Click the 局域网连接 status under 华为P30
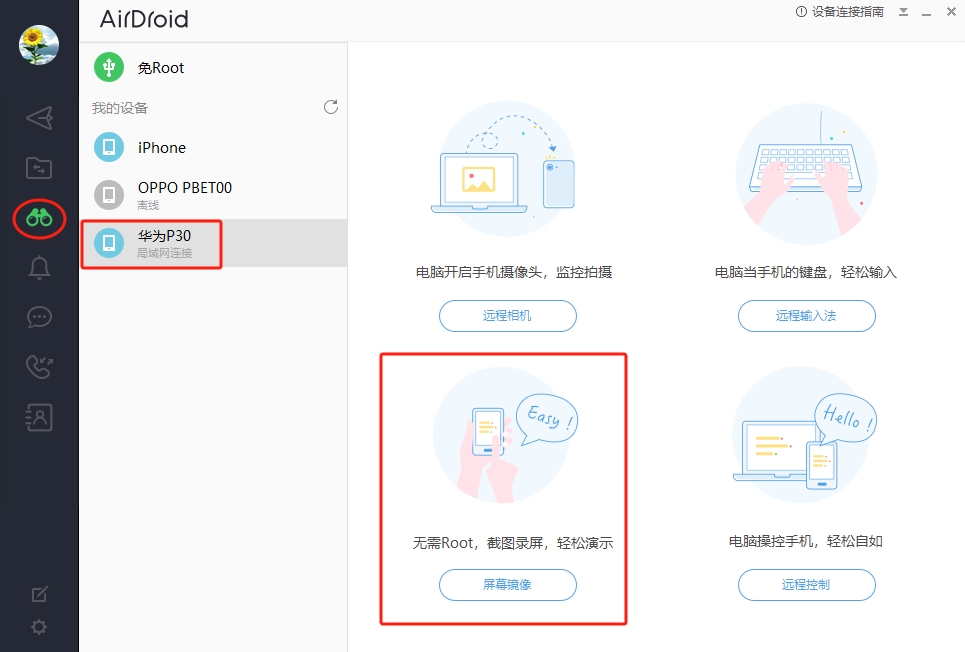Screen dimensions: 965x652 click(x=164, y=253)
